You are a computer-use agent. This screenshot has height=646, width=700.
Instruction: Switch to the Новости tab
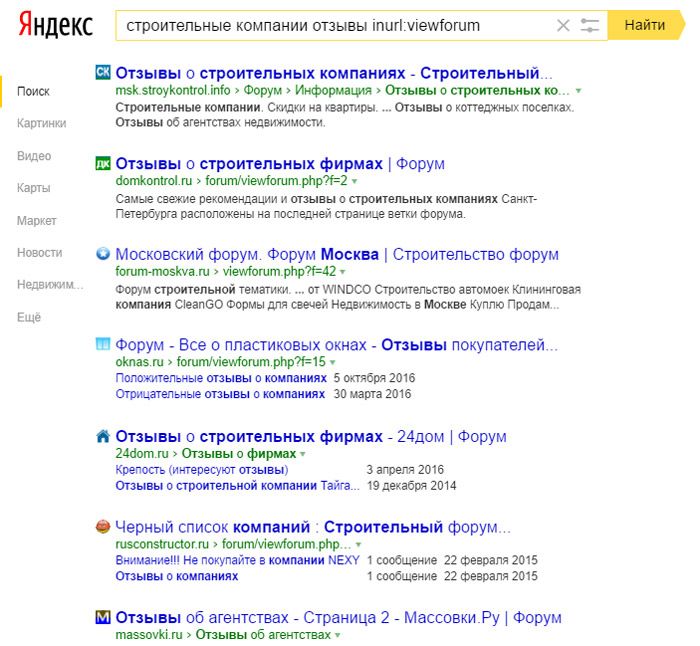pyautogui.click(x=40, y=253)
